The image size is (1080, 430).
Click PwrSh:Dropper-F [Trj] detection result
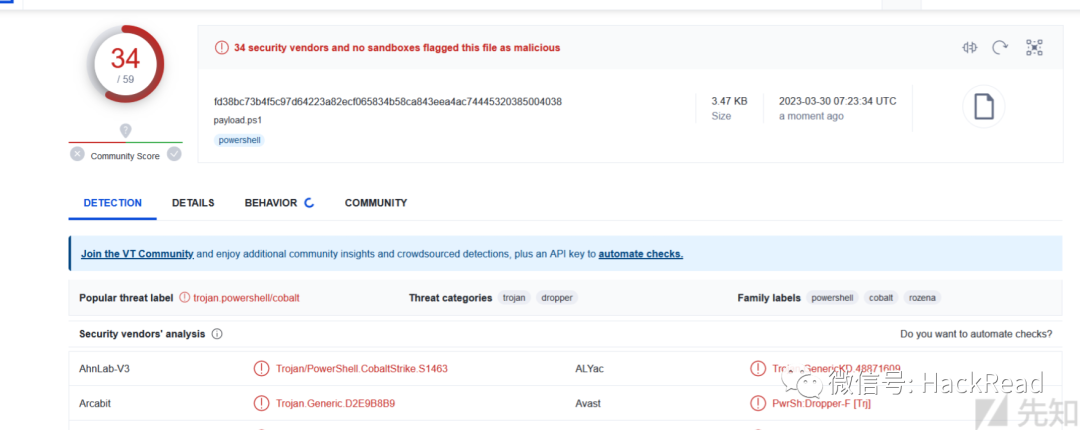tap(822, 403)
